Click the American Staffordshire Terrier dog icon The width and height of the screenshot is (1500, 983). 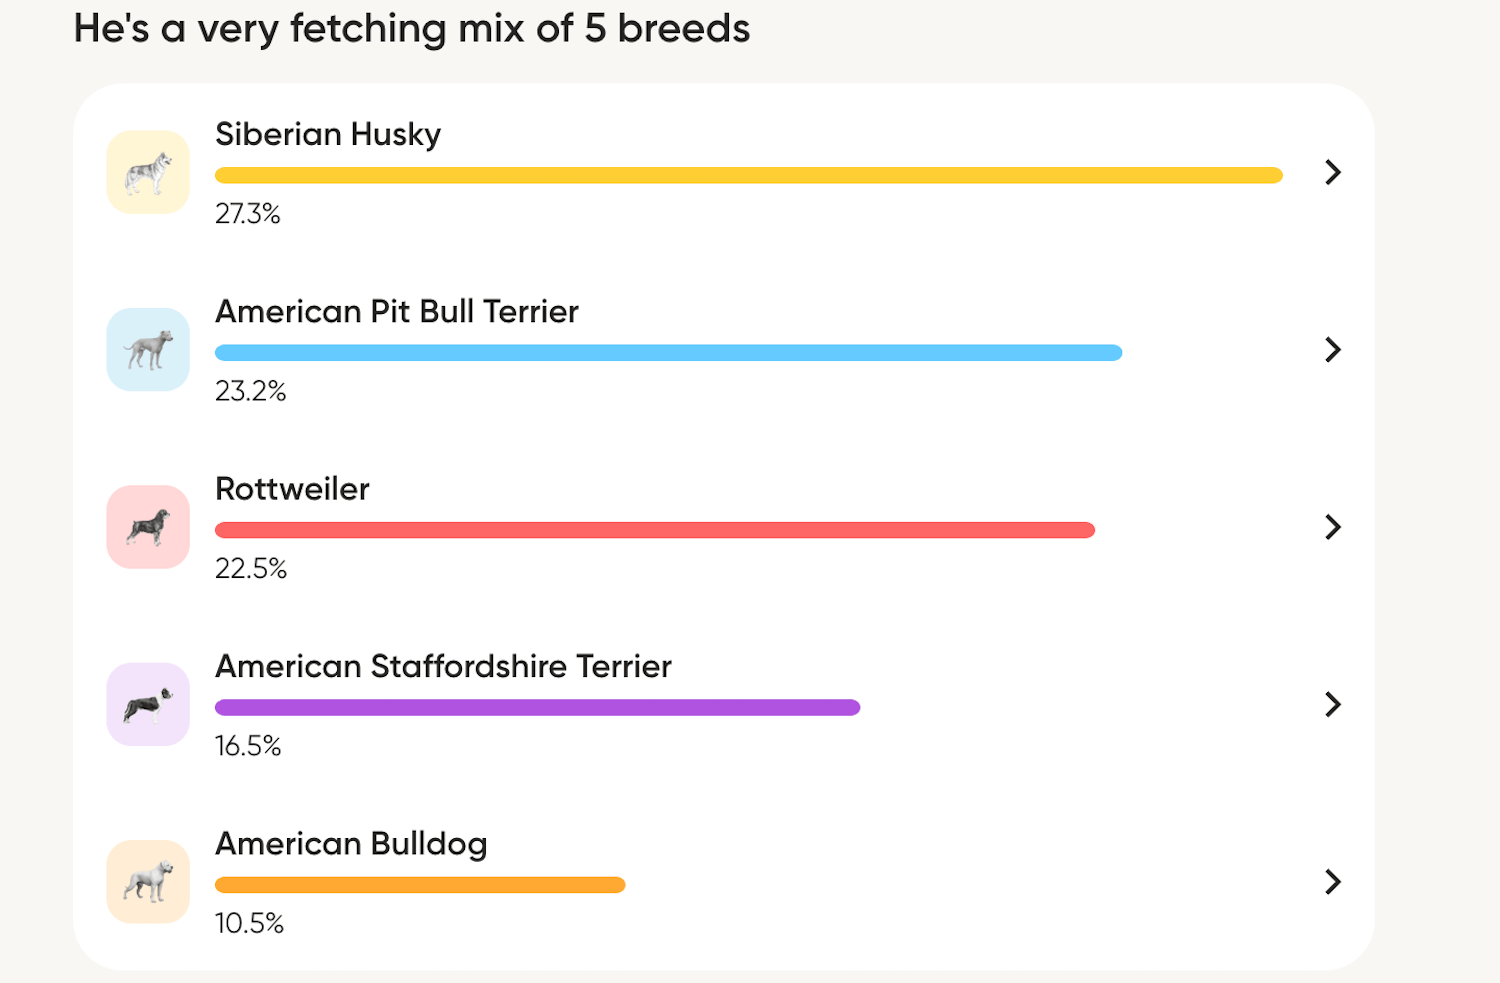coord(147,704)
